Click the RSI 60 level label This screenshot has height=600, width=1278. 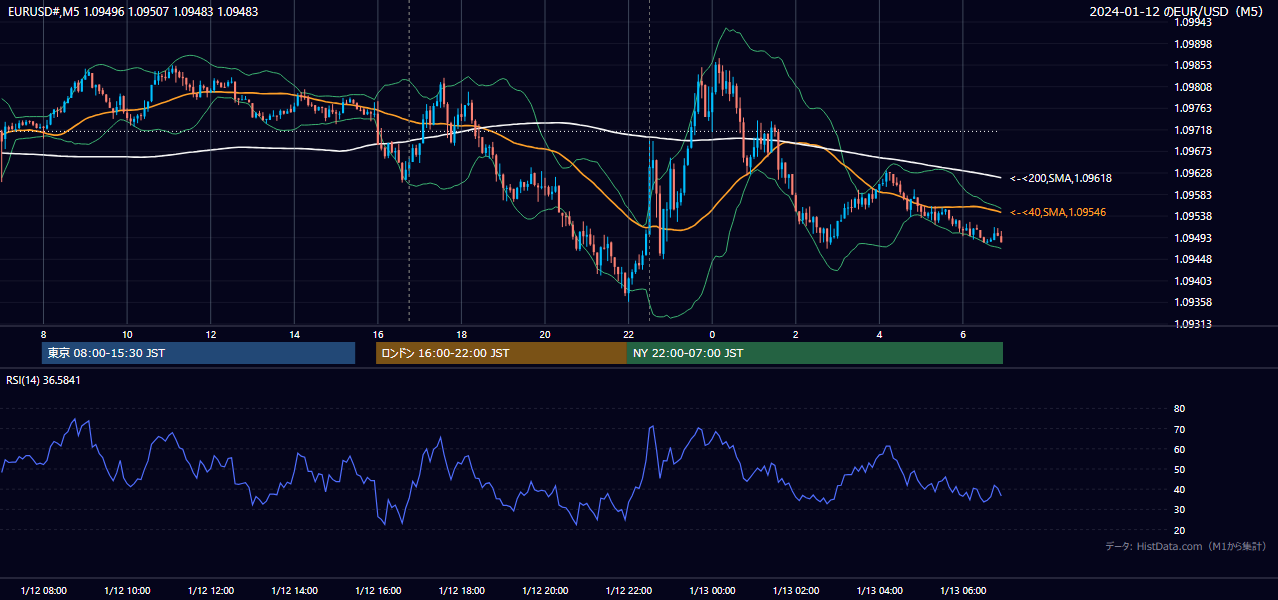tap(1179, 449)
